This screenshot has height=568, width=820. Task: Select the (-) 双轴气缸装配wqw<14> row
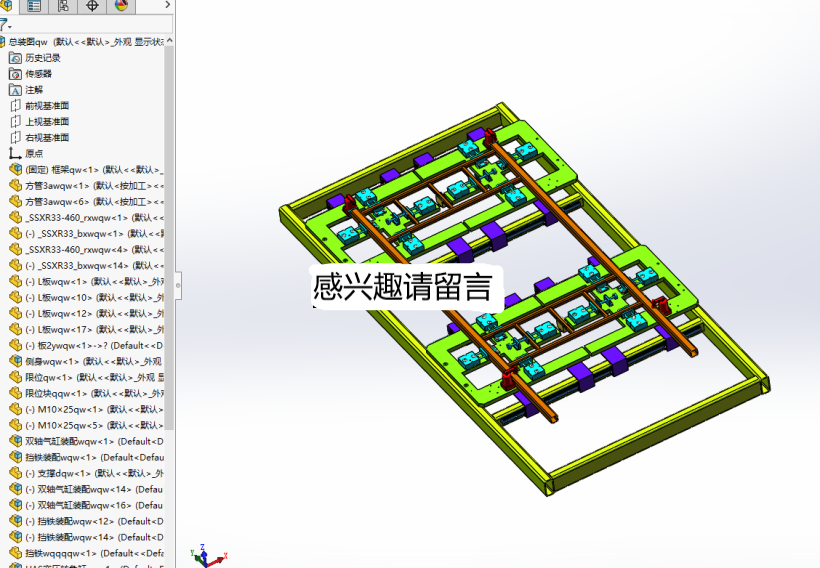(86, 489)
